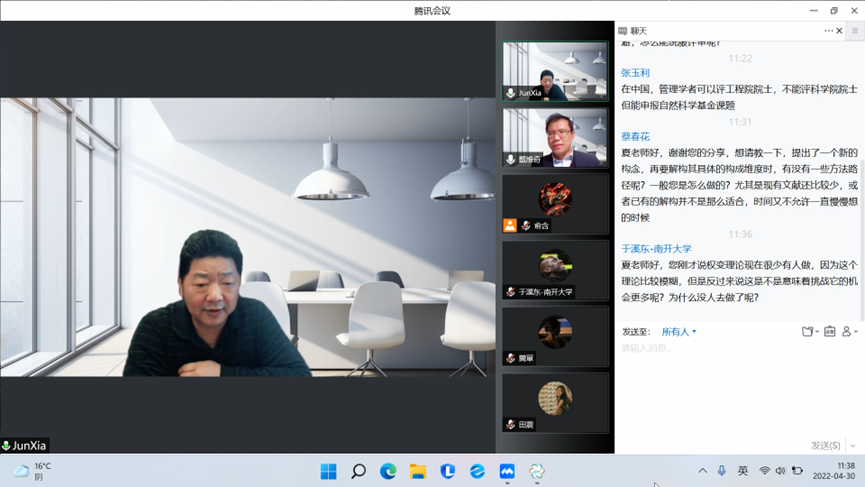Open dropdown arrow beside 发送(S) button
865x487 pixels.
[852, 445]
